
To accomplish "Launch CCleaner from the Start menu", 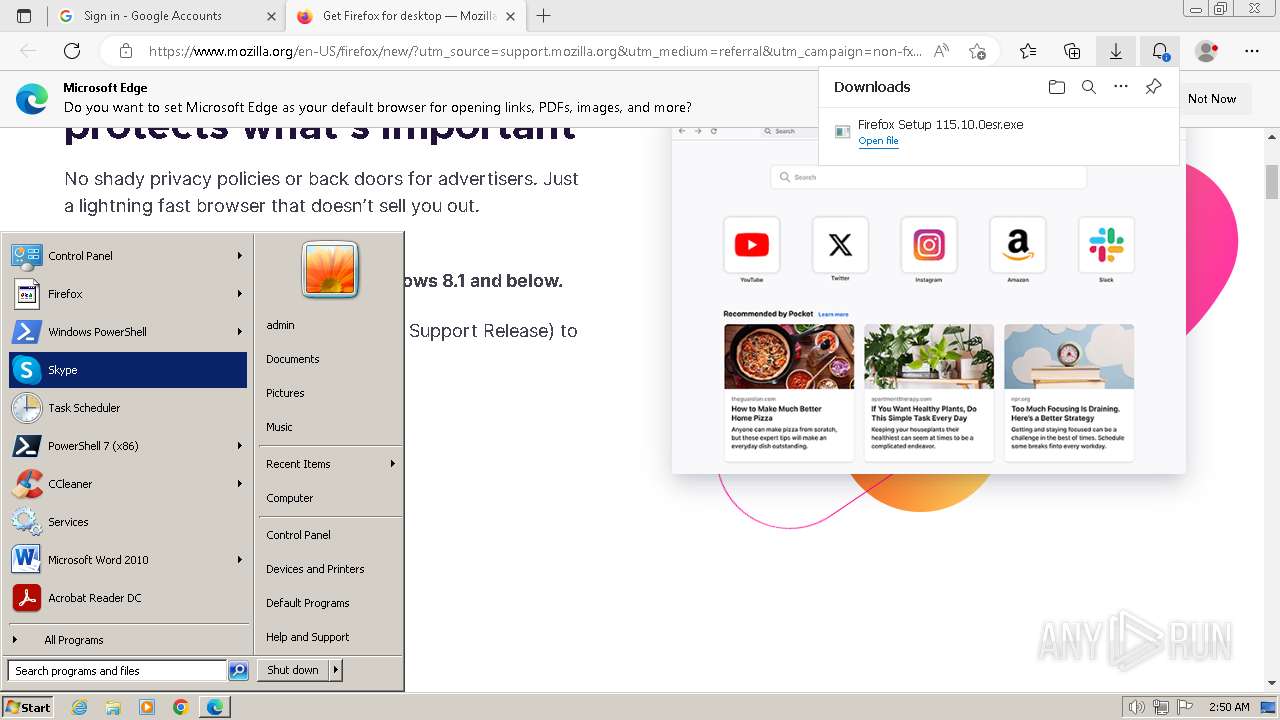I will (127, 484).
